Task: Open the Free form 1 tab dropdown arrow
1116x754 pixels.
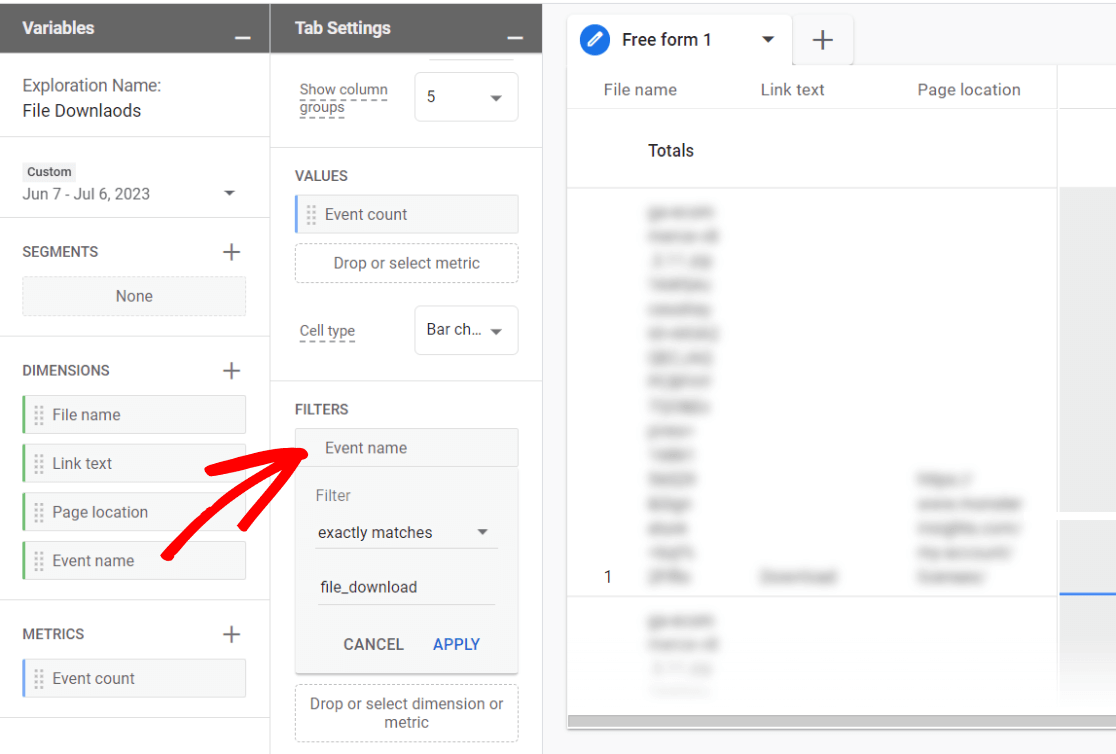Action: [768, 40]
